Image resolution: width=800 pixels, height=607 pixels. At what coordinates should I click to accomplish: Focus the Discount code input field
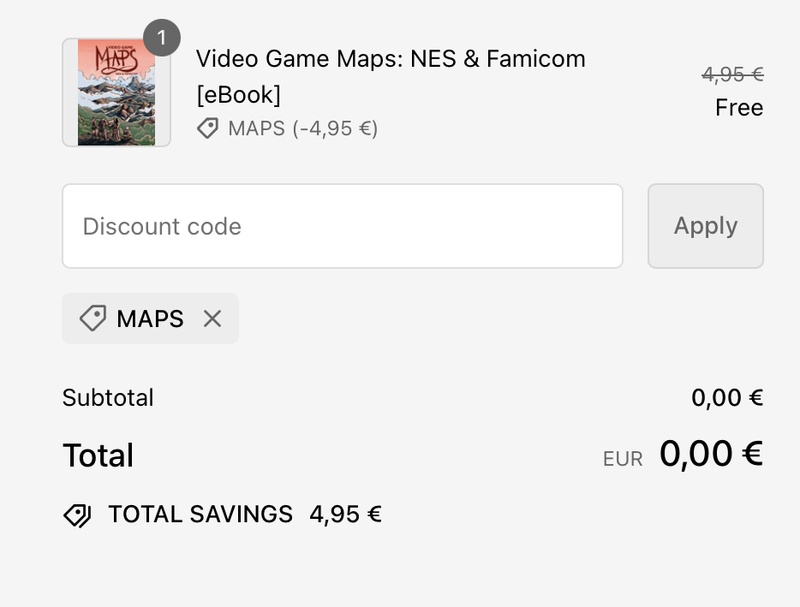coord(342,226)
